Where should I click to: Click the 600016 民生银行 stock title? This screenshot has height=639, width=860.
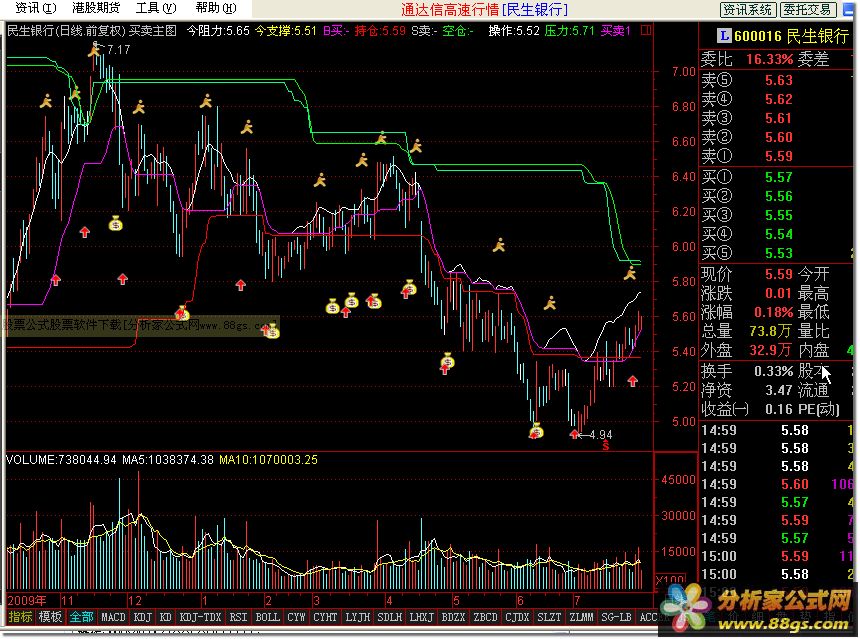point(791,36)
